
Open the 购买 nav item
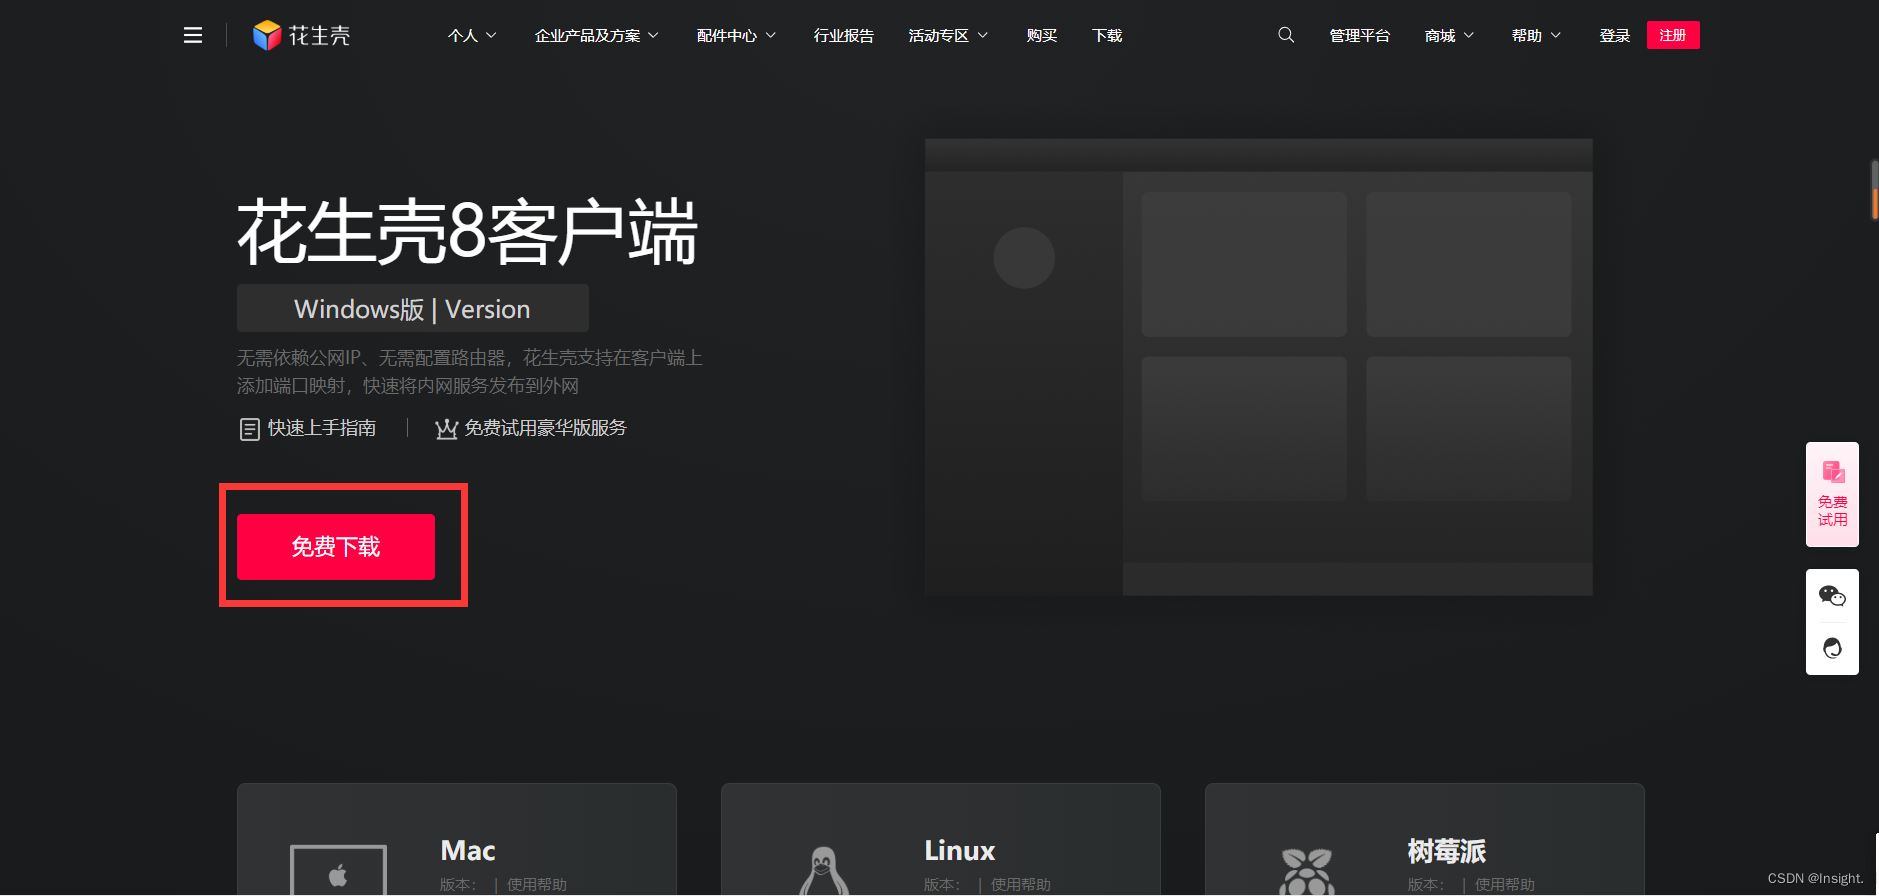1041,36
